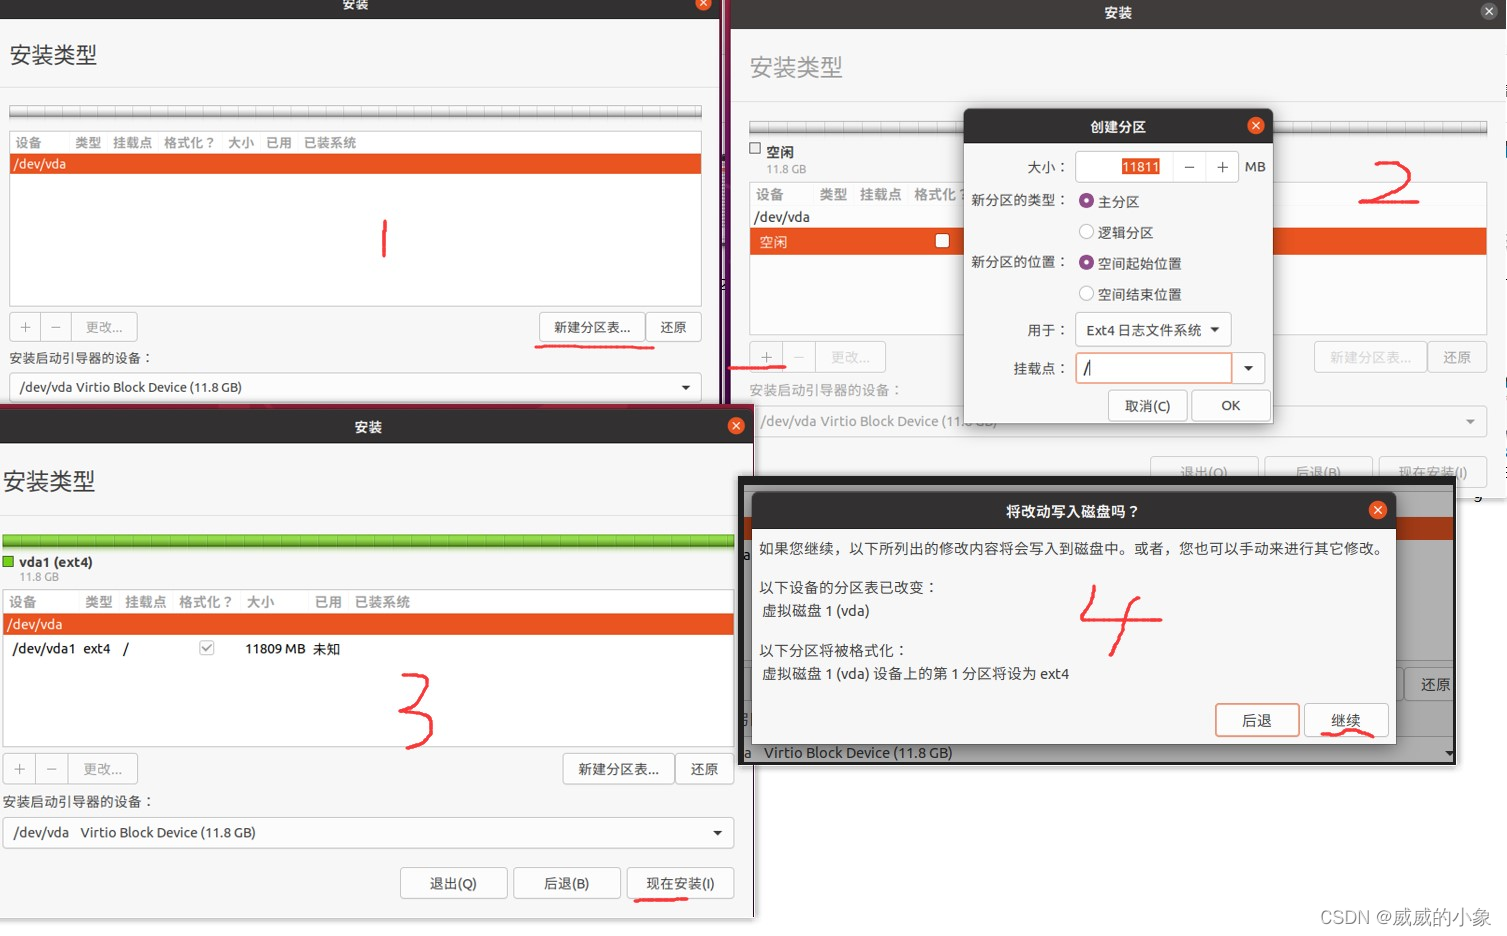
Task: Increase partition size with the + stepper
Action: 1221,166
